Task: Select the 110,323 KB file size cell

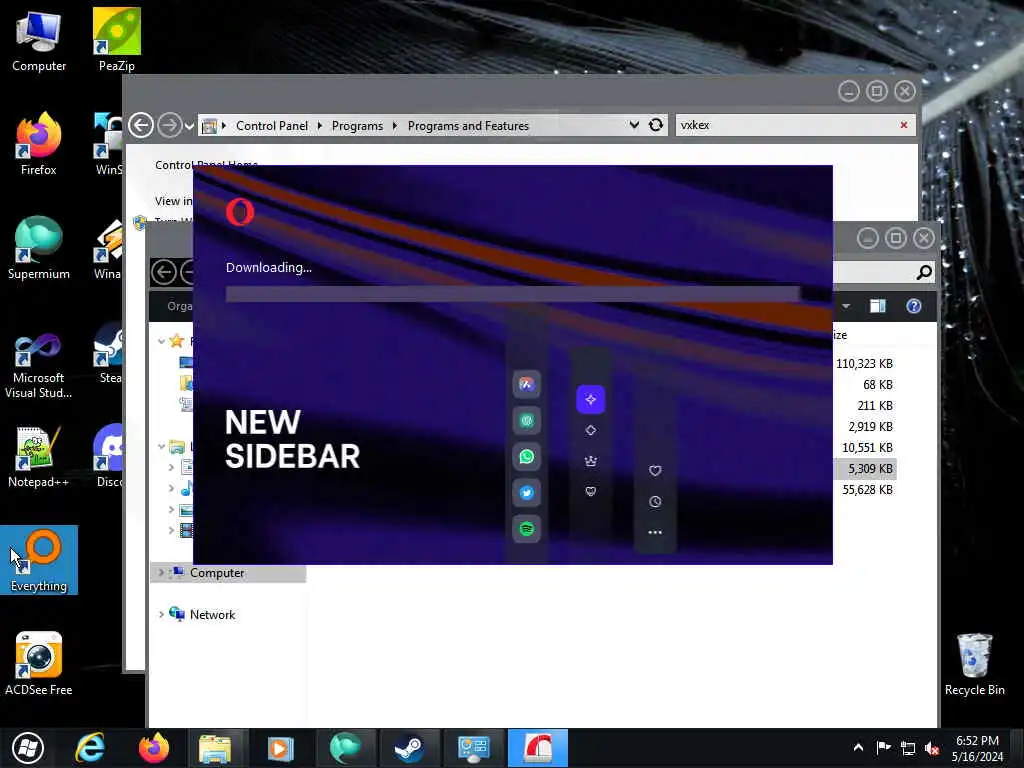Action: tap(864, 364)
